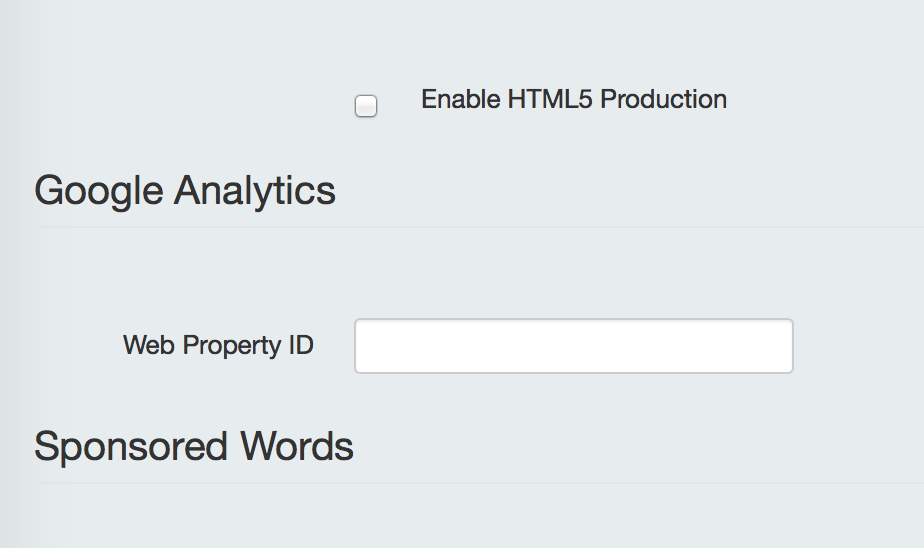Click the word 'Google' in the heading
The image size is (924, 548).
(x=99, y=191)
